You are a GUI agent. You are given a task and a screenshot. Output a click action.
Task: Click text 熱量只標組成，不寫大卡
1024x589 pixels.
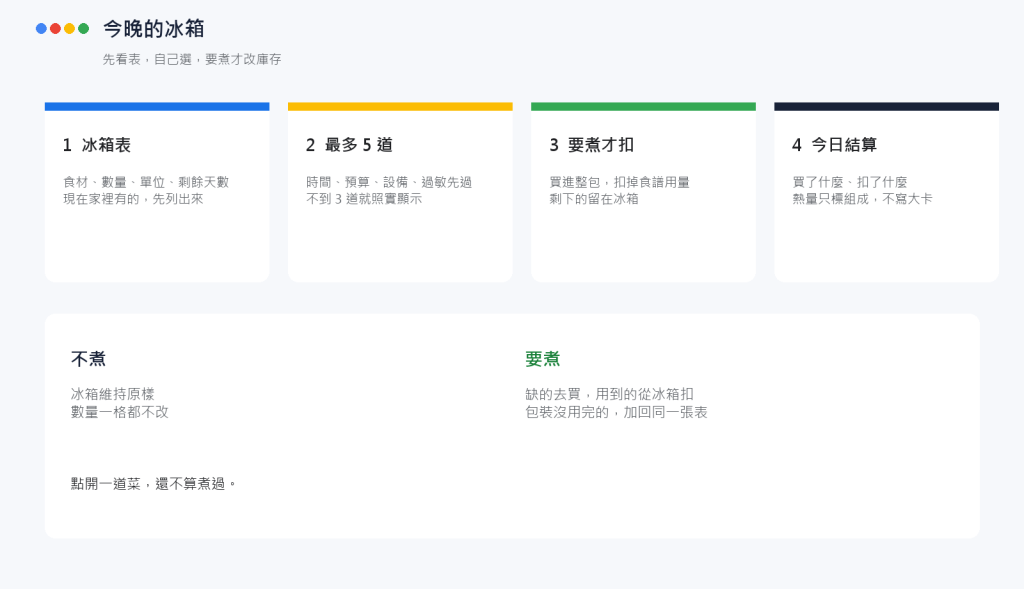point(862,199)
